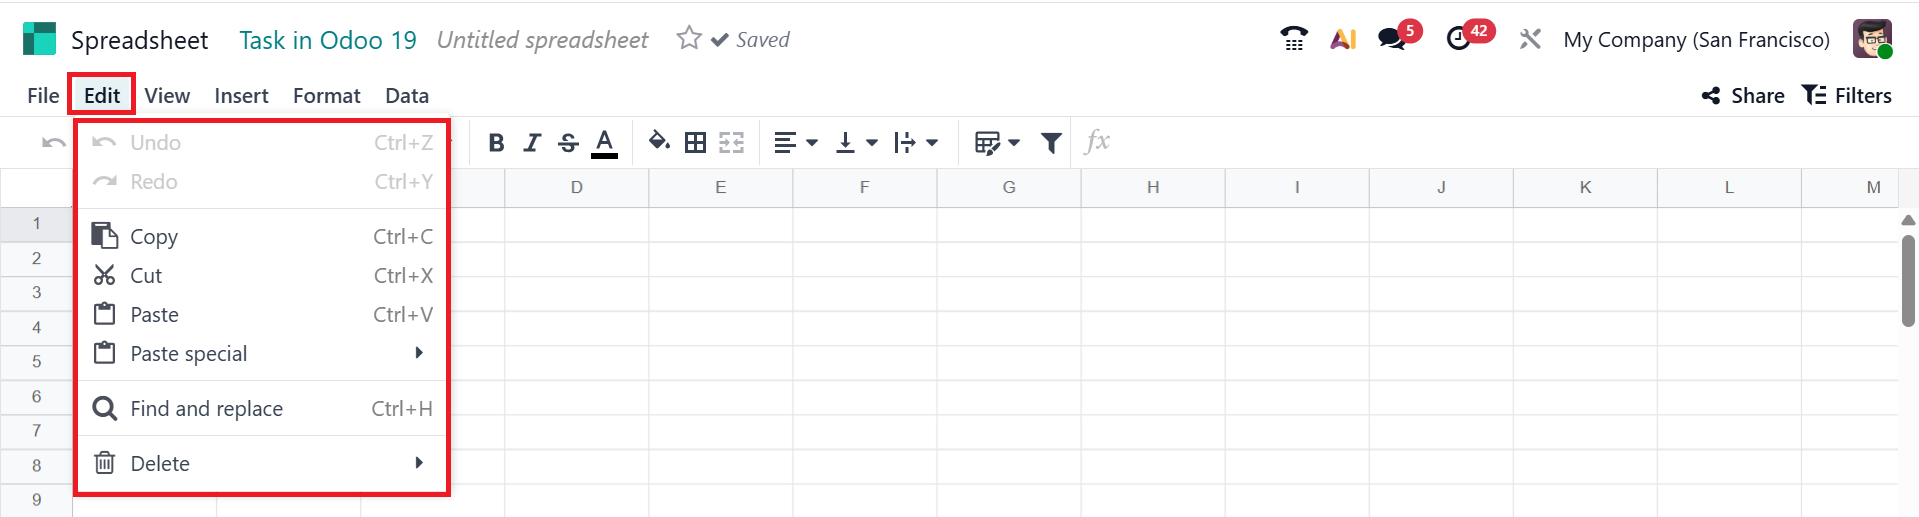The image size is (1919, 517).
Task: Open the AI assistant icon
Action: 1343,40
